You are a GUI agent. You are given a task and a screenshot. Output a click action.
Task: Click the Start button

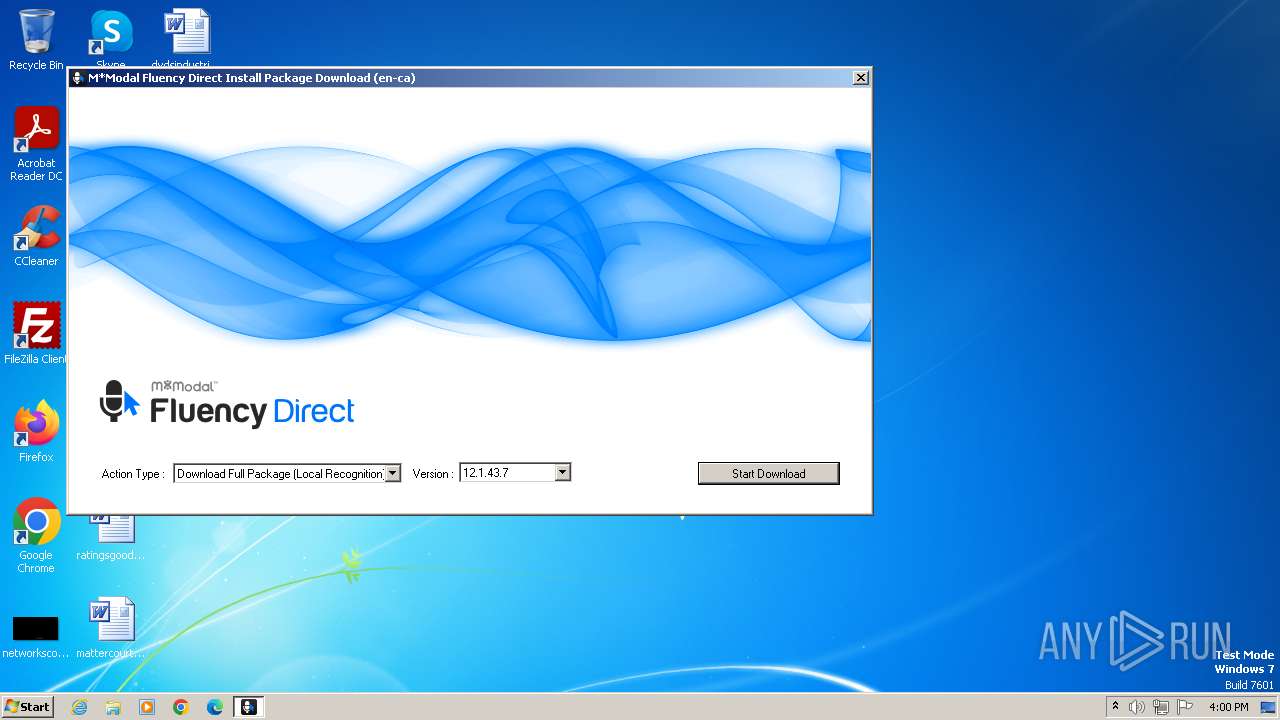[x=27, y=706]
